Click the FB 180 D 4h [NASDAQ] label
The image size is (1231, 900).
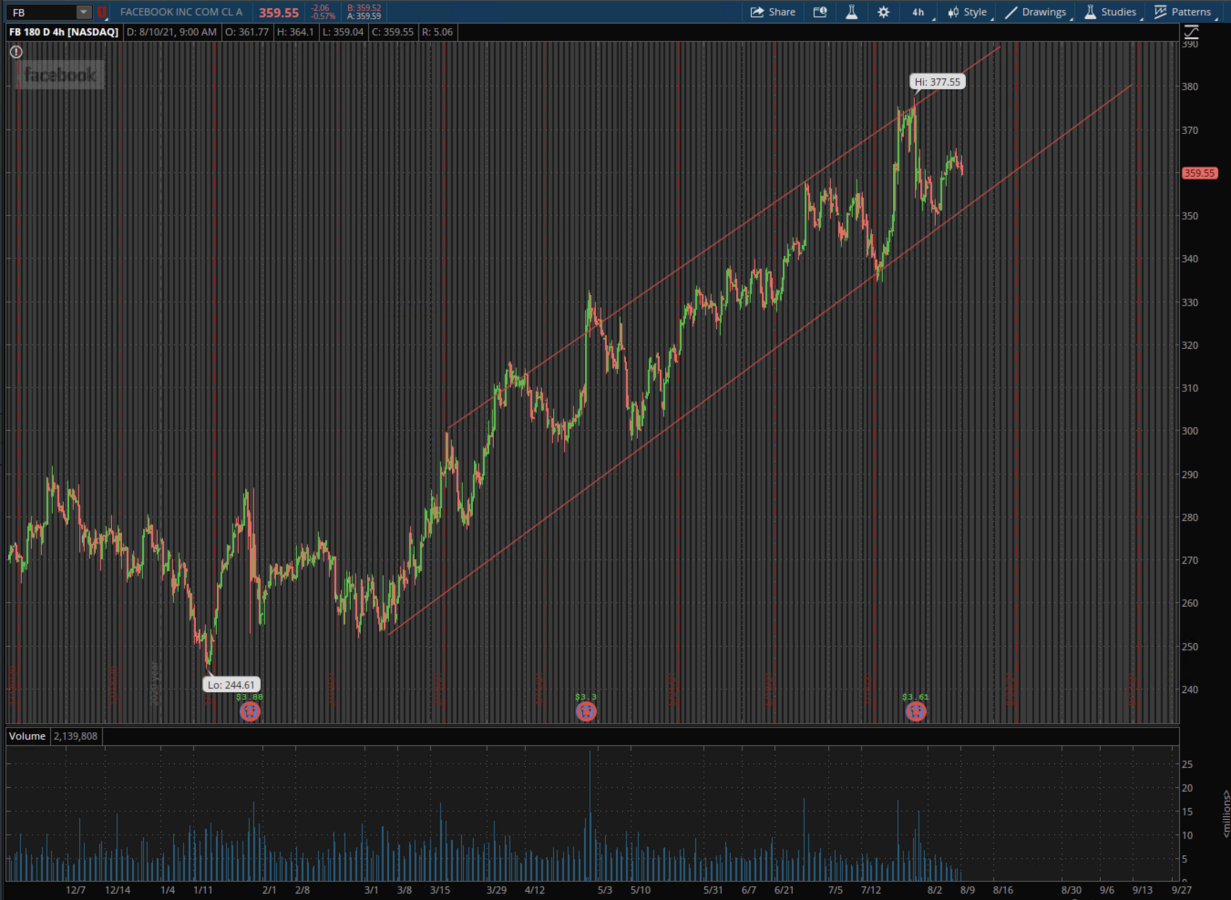tap(64, 32)
